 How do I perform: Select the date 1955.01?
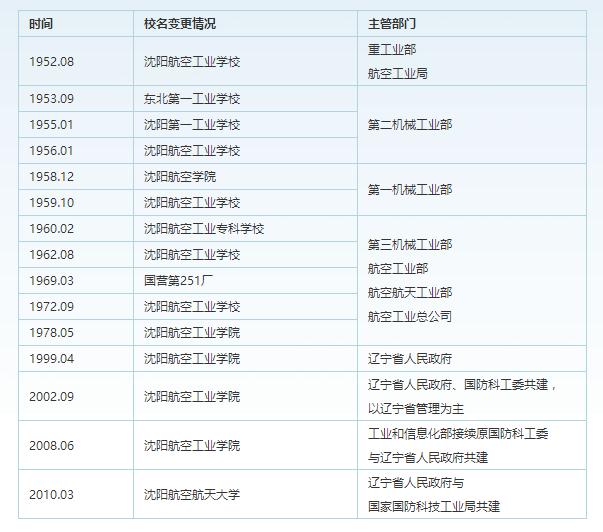(x=51, y=125)
